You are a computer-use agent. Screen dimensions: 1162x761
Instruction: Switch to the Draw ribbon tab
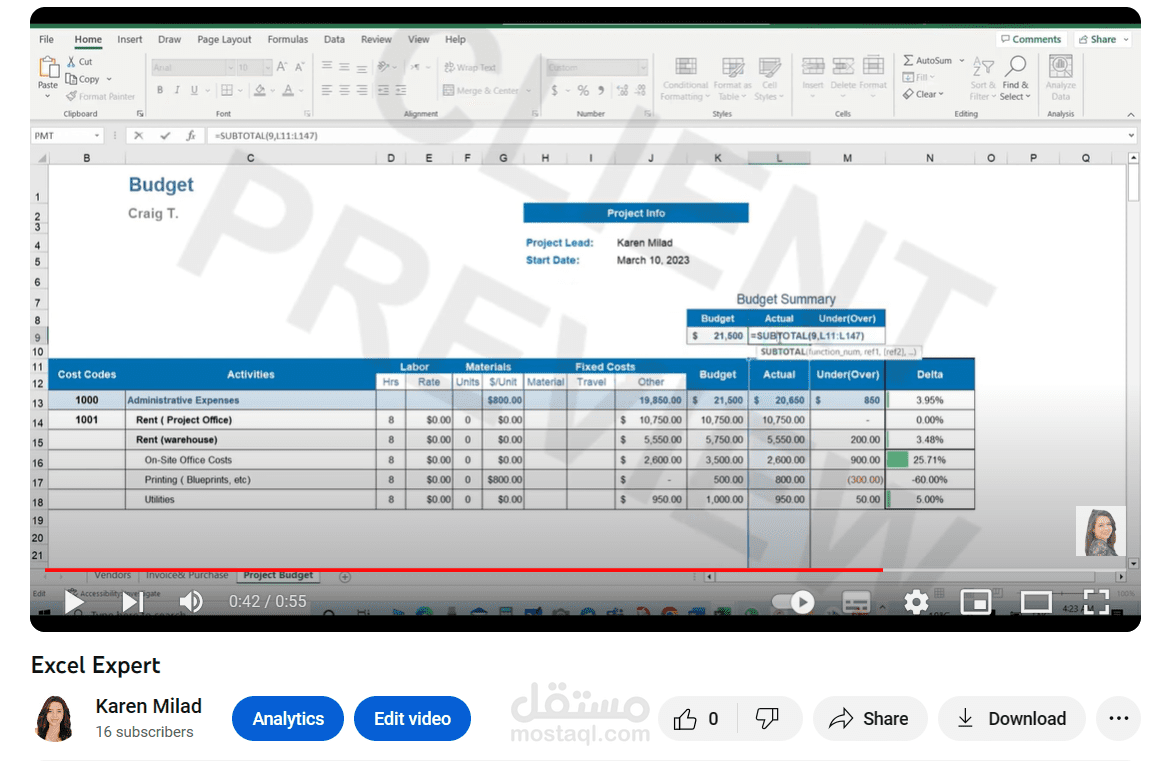169,39
